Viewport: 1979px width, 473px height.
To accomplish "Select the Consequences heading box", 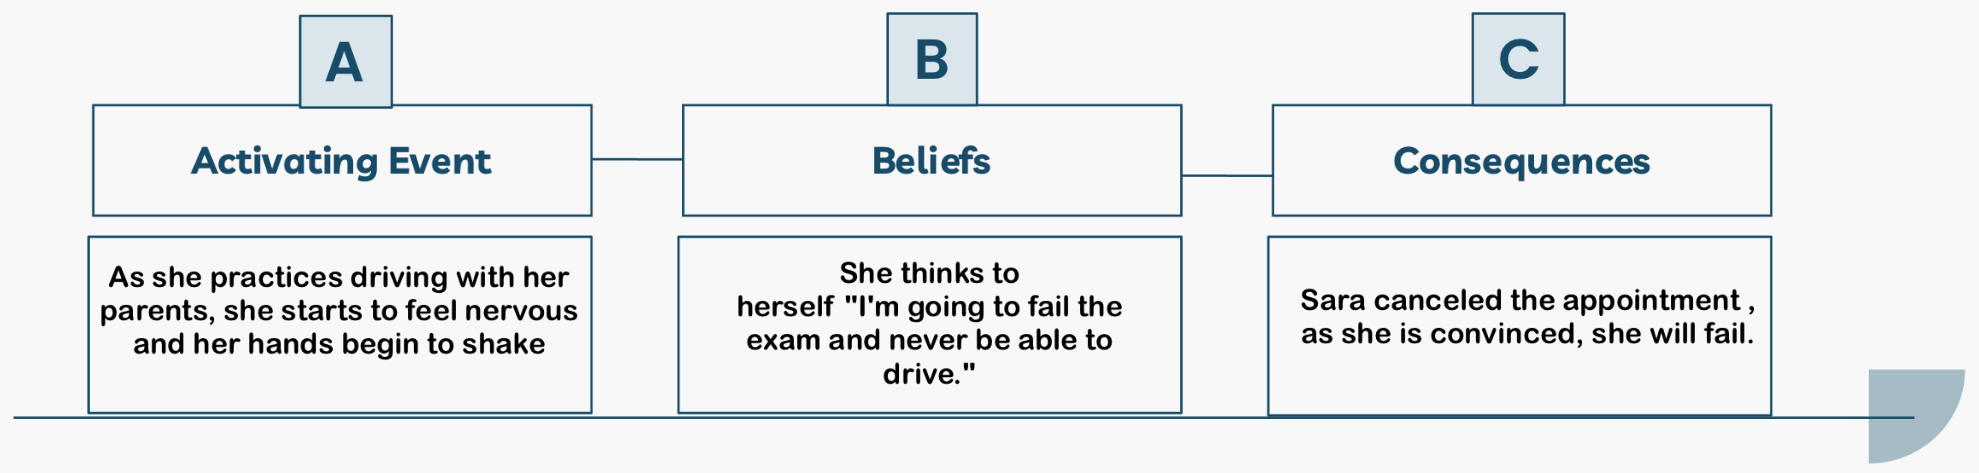I will click(x=1521, y=161).
